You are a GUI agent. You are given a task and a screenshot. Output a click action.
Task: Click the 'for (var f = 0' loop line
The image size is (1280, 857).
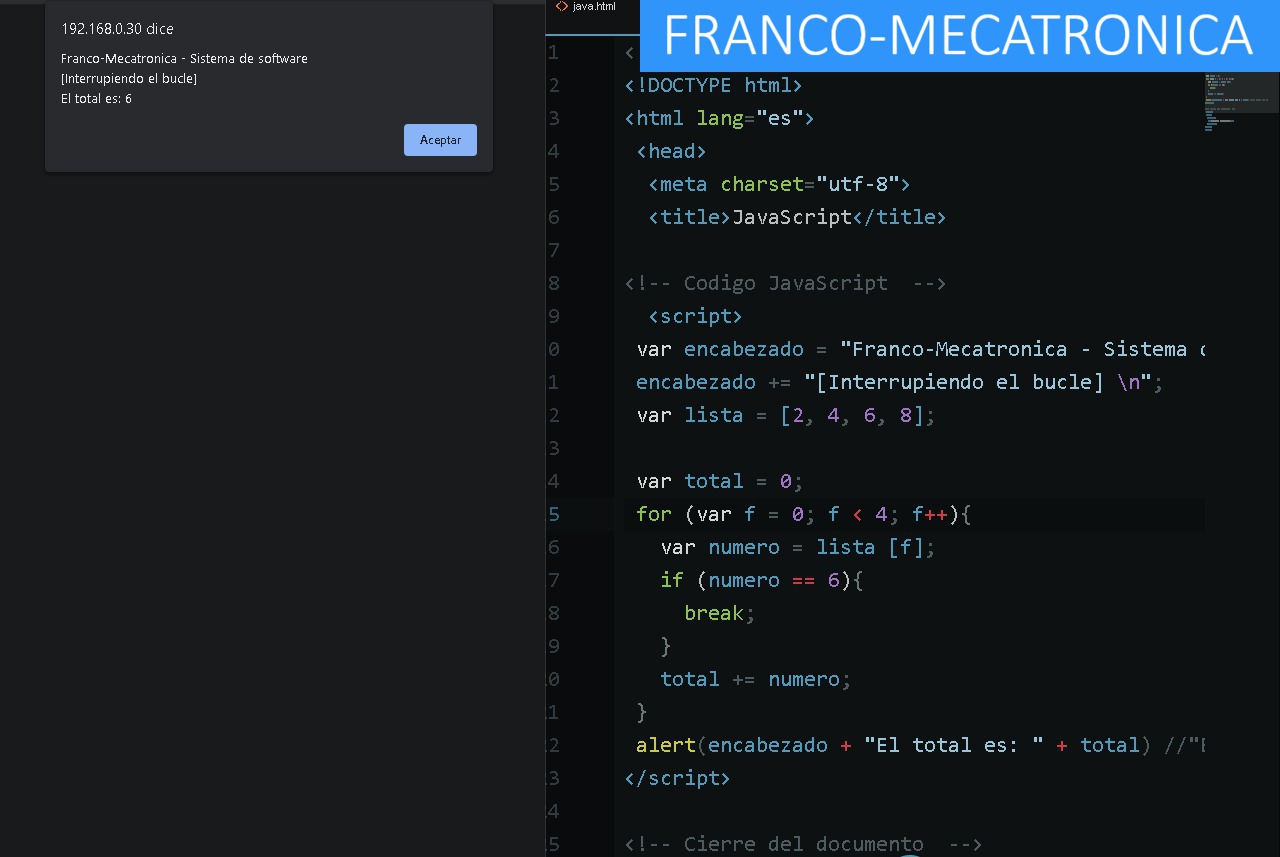click(x=804, y=514)
